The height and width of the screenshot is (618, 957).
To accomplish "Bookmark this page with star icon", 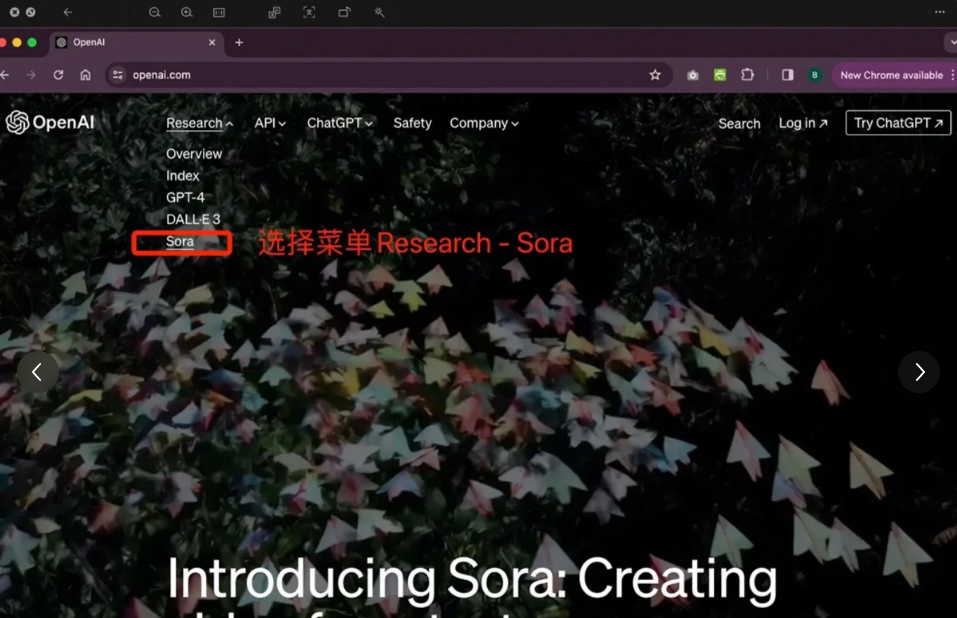I will 655,74.
